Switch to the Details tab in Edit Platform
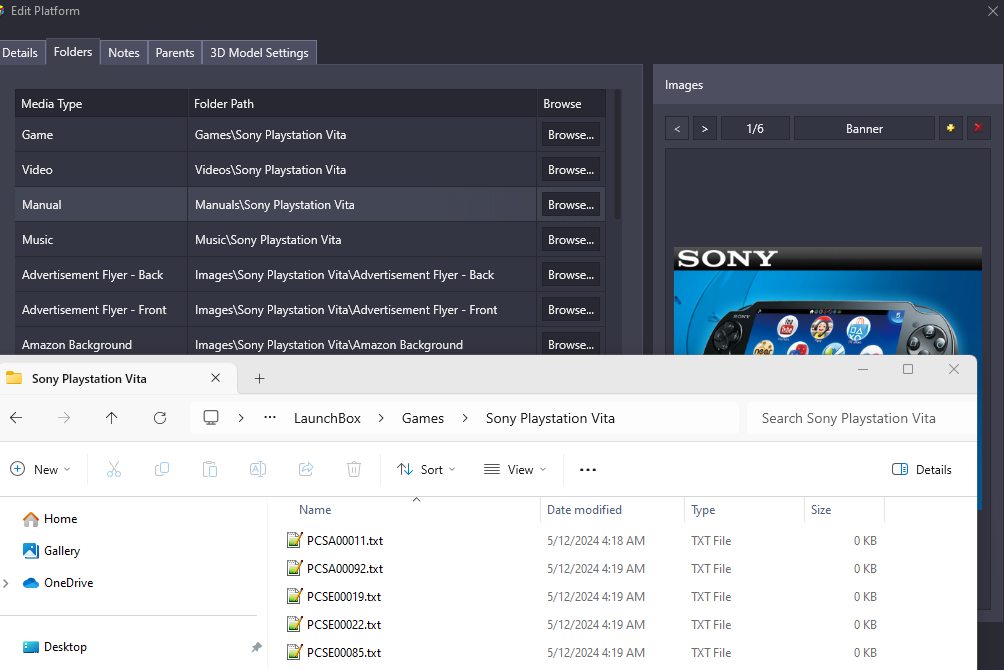1004x670 pixels. [x=20, y=53]
